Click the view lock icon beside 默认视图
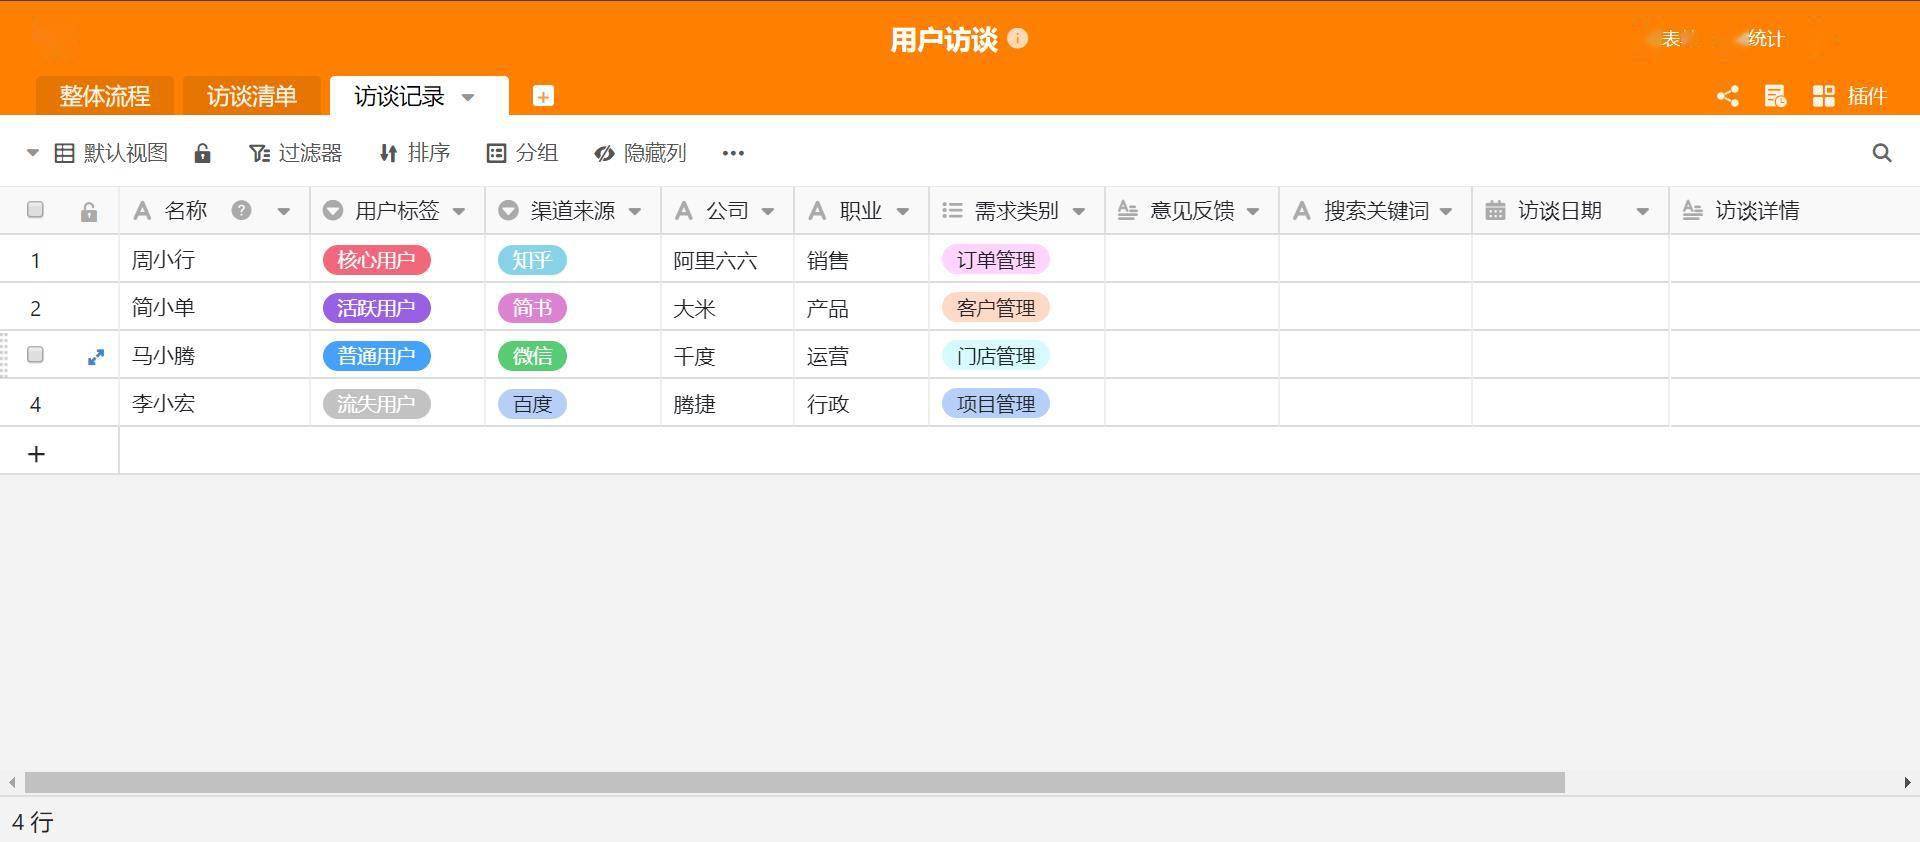Screen dimensions: 1920x842 [x=202, y=153]
